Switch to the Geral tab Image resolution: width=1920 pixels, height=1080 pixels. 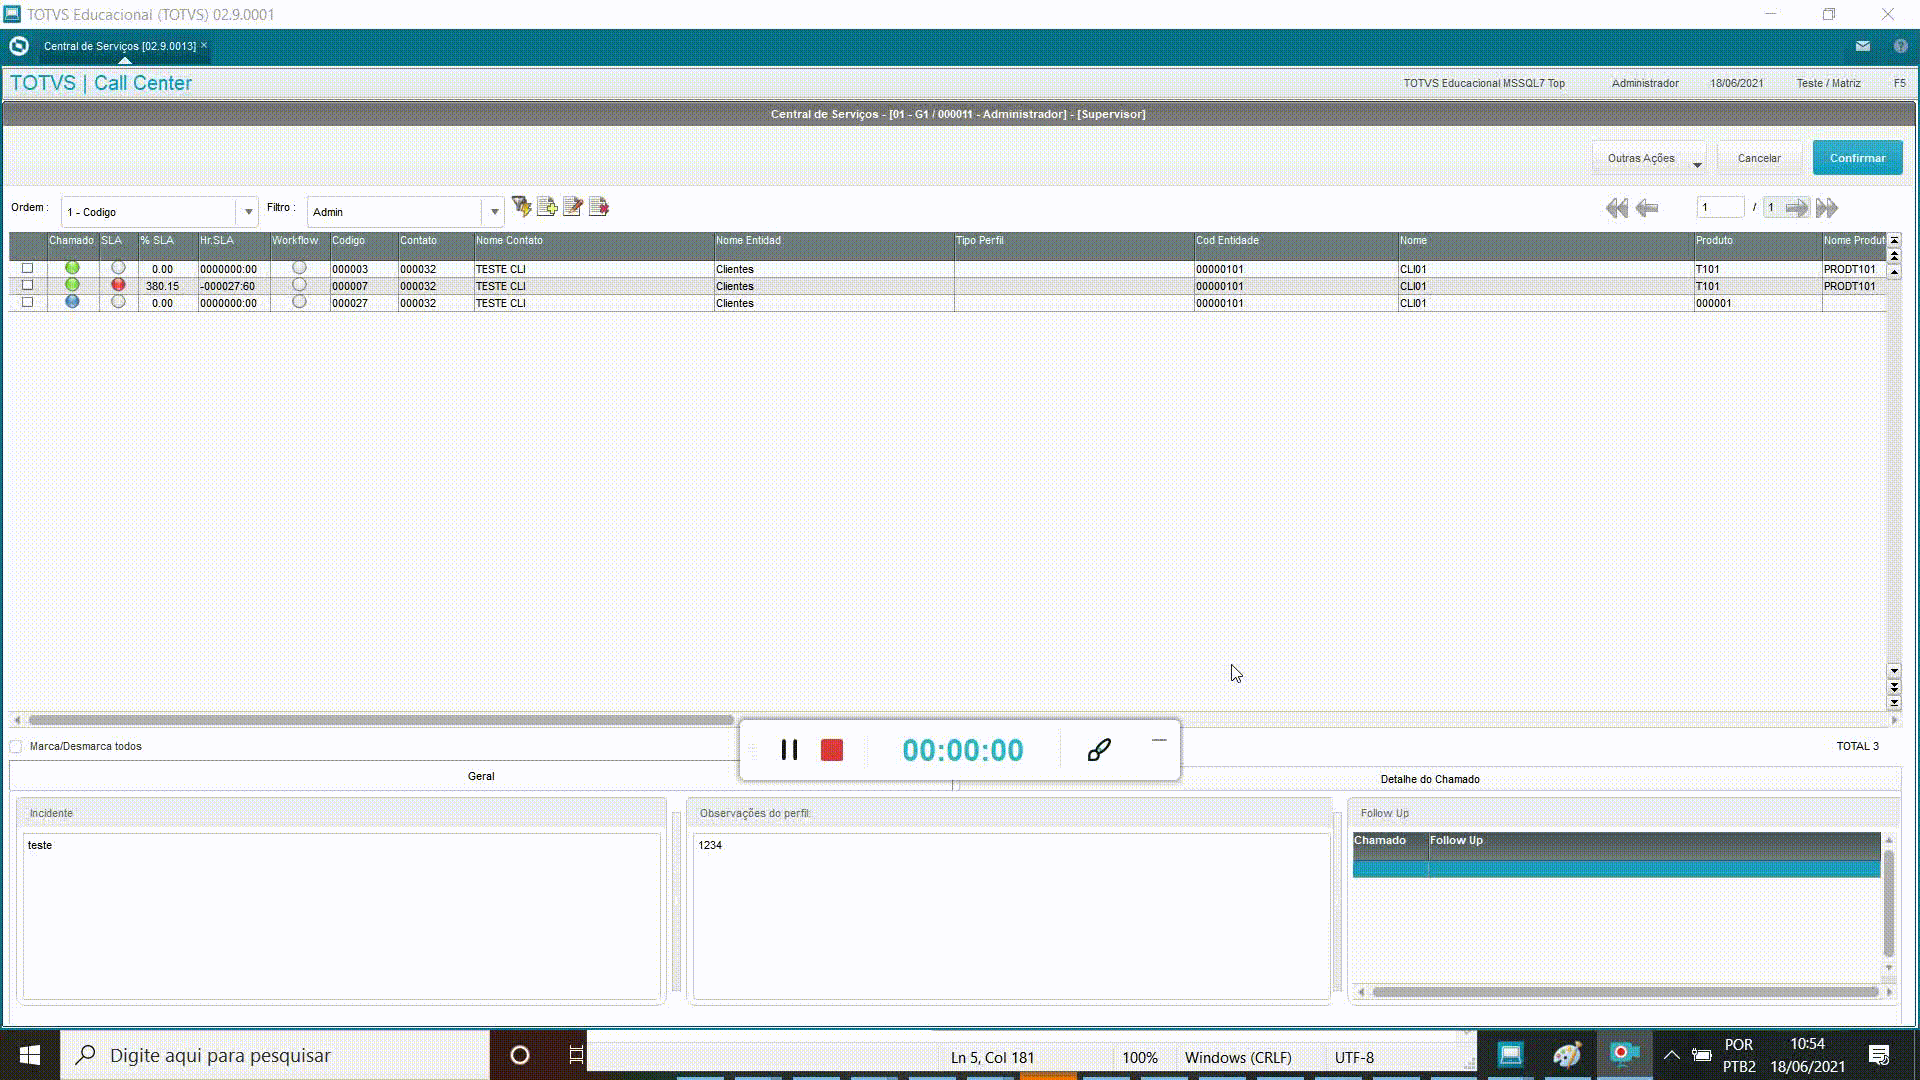click(481, 776)
